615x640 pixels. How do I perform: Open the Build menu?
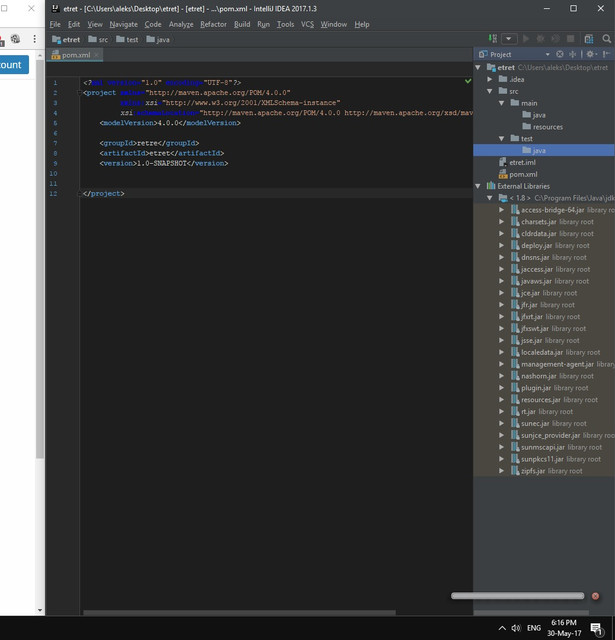click(242, 24)
